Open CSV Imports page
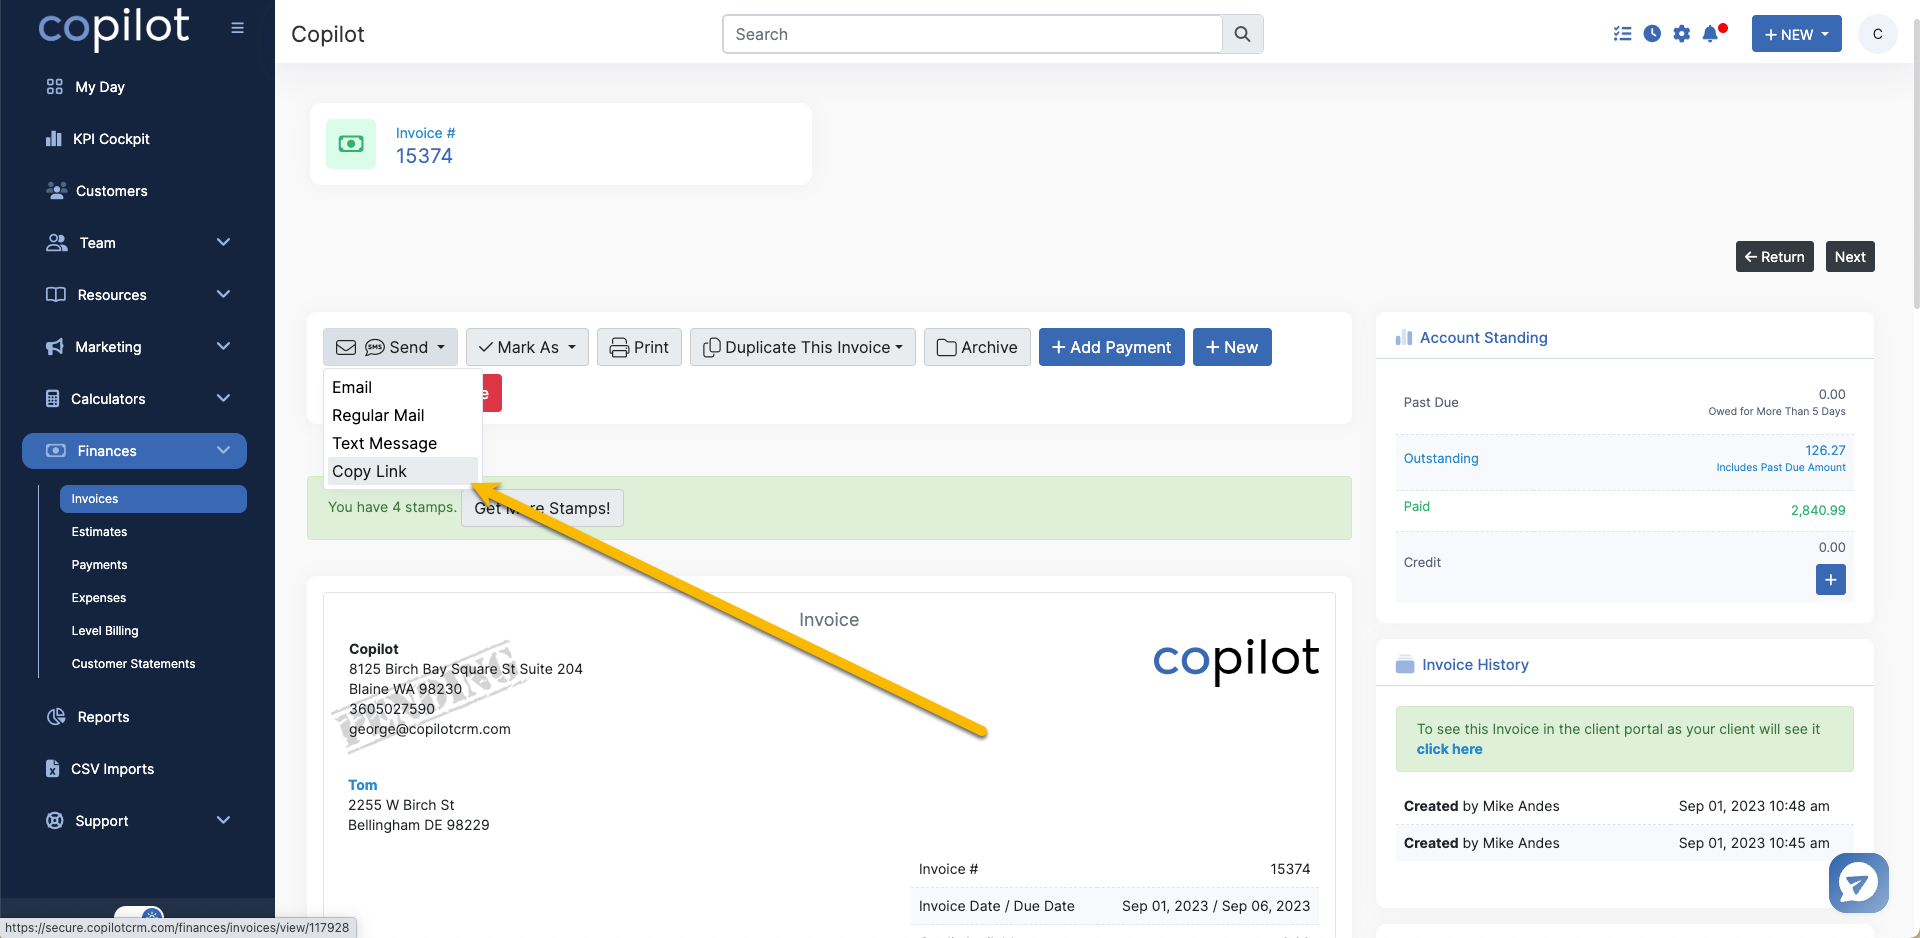 [x=112, y=769]
